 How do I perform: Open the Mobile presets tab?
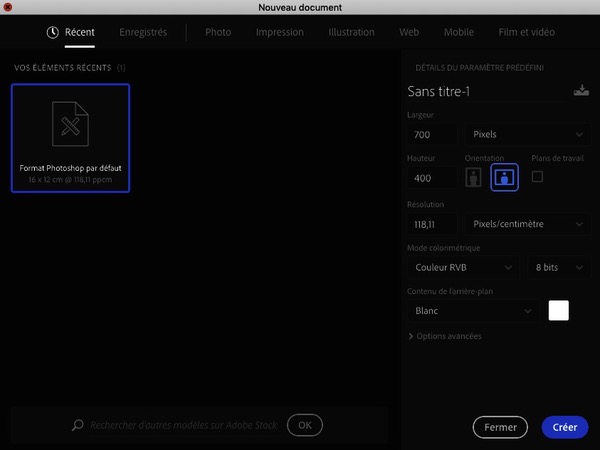click(459, 32)
